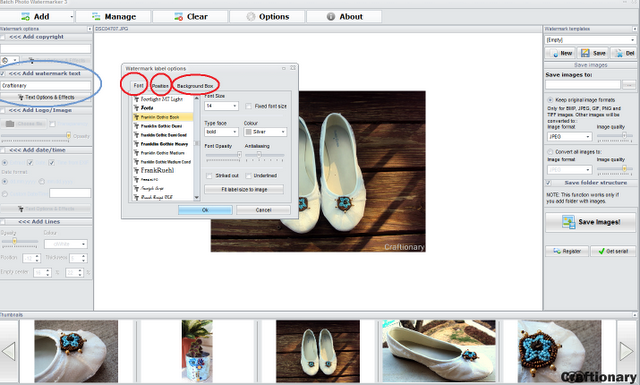The height and width of the screenshot is (385, 640).
Task: Open the lines Colour dropdown
Action: tap(65, 244)
